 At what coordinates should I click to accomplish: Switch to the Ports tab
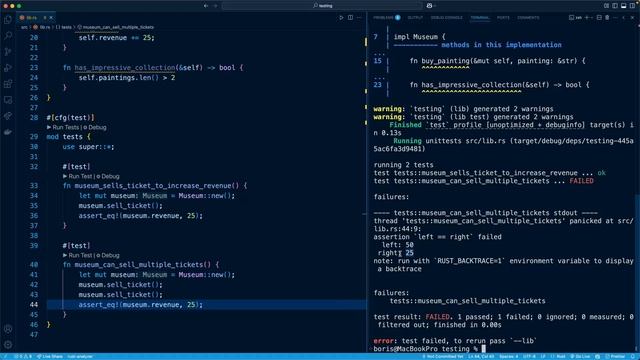[503, 18]
